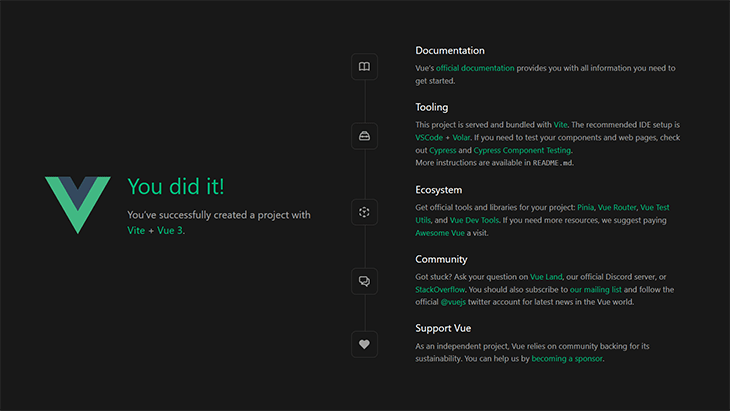This screenshot has height=411, width=730.
Task: Click the Ecosystem icon in timeline
Action: (365, 212)
